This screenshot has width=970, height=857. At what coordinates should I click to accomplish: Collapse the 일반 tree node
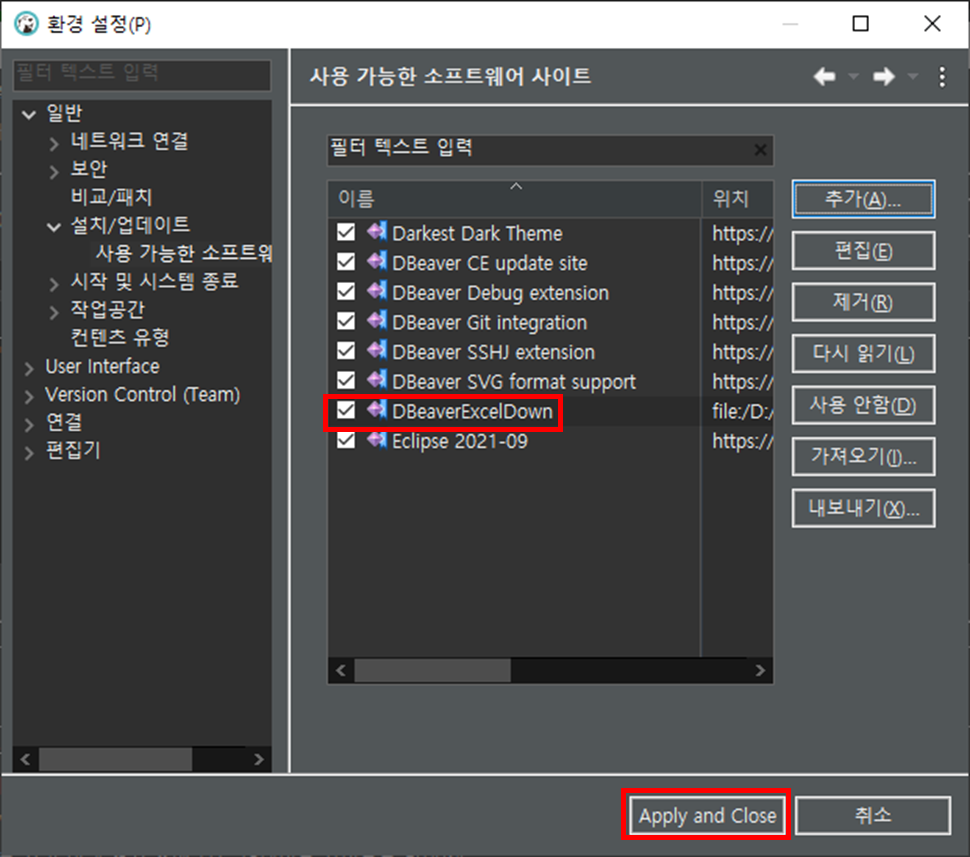29,114
